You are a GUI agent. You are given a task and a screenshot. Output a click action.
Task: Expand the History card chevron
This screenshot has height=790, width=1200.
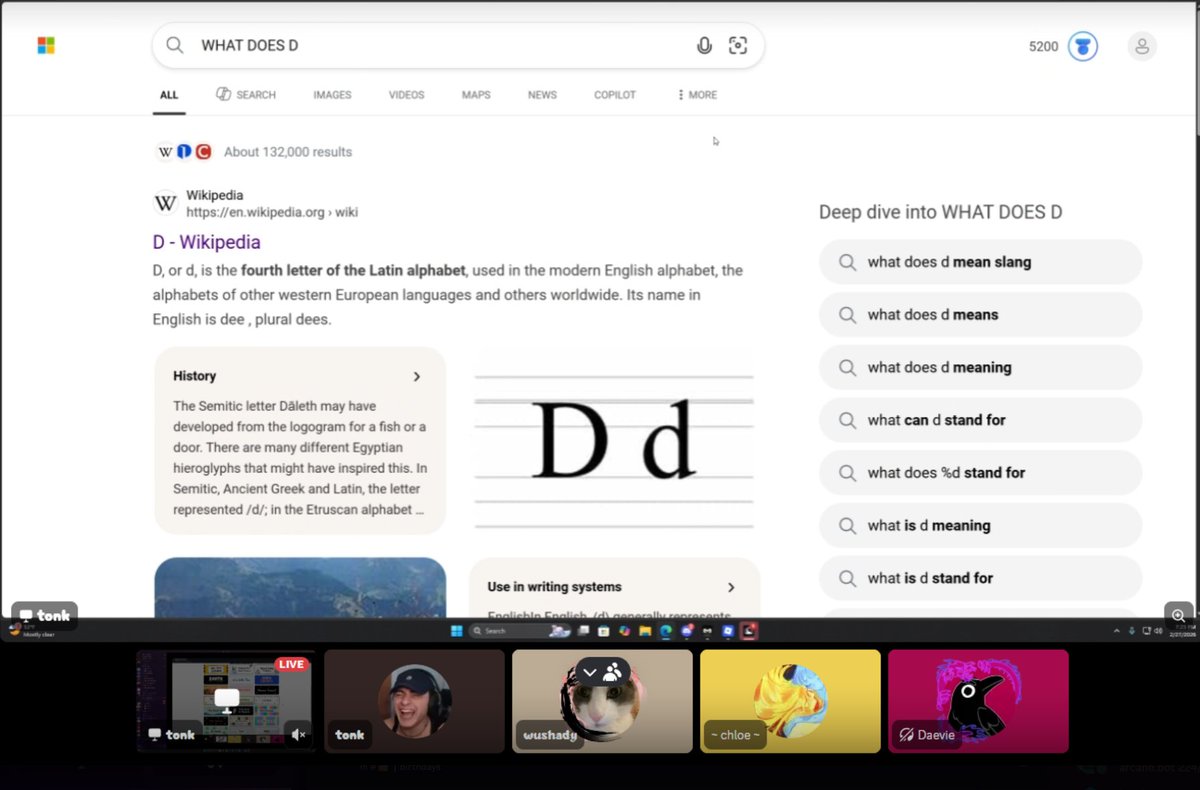point(417,377)
